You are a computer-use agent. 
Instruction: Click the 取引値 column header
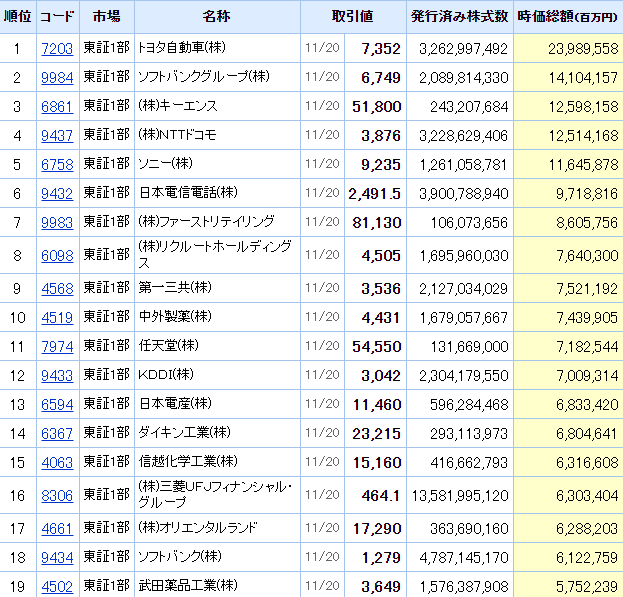(353, 16)
